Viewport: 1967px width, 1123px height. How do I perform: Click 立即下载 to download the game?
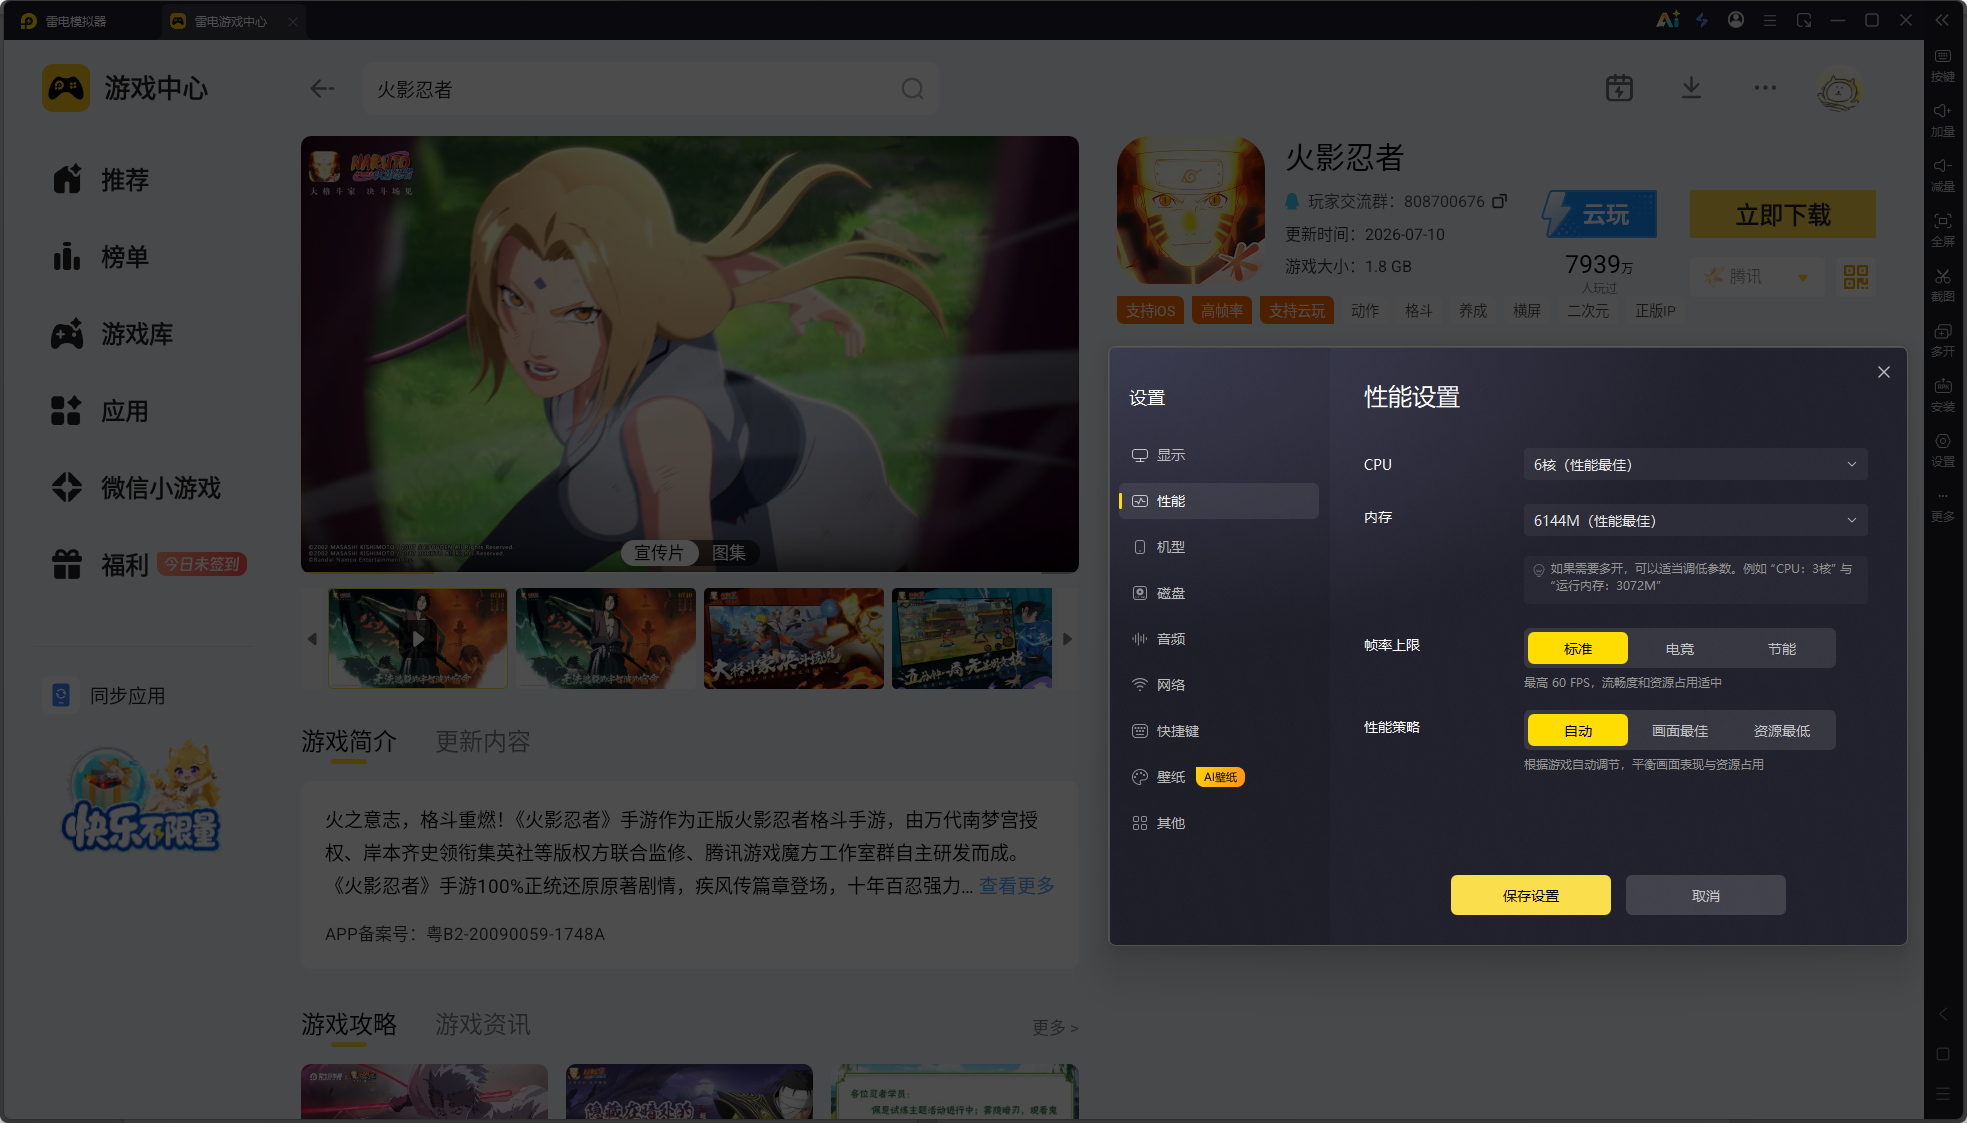pos(1782,214)
